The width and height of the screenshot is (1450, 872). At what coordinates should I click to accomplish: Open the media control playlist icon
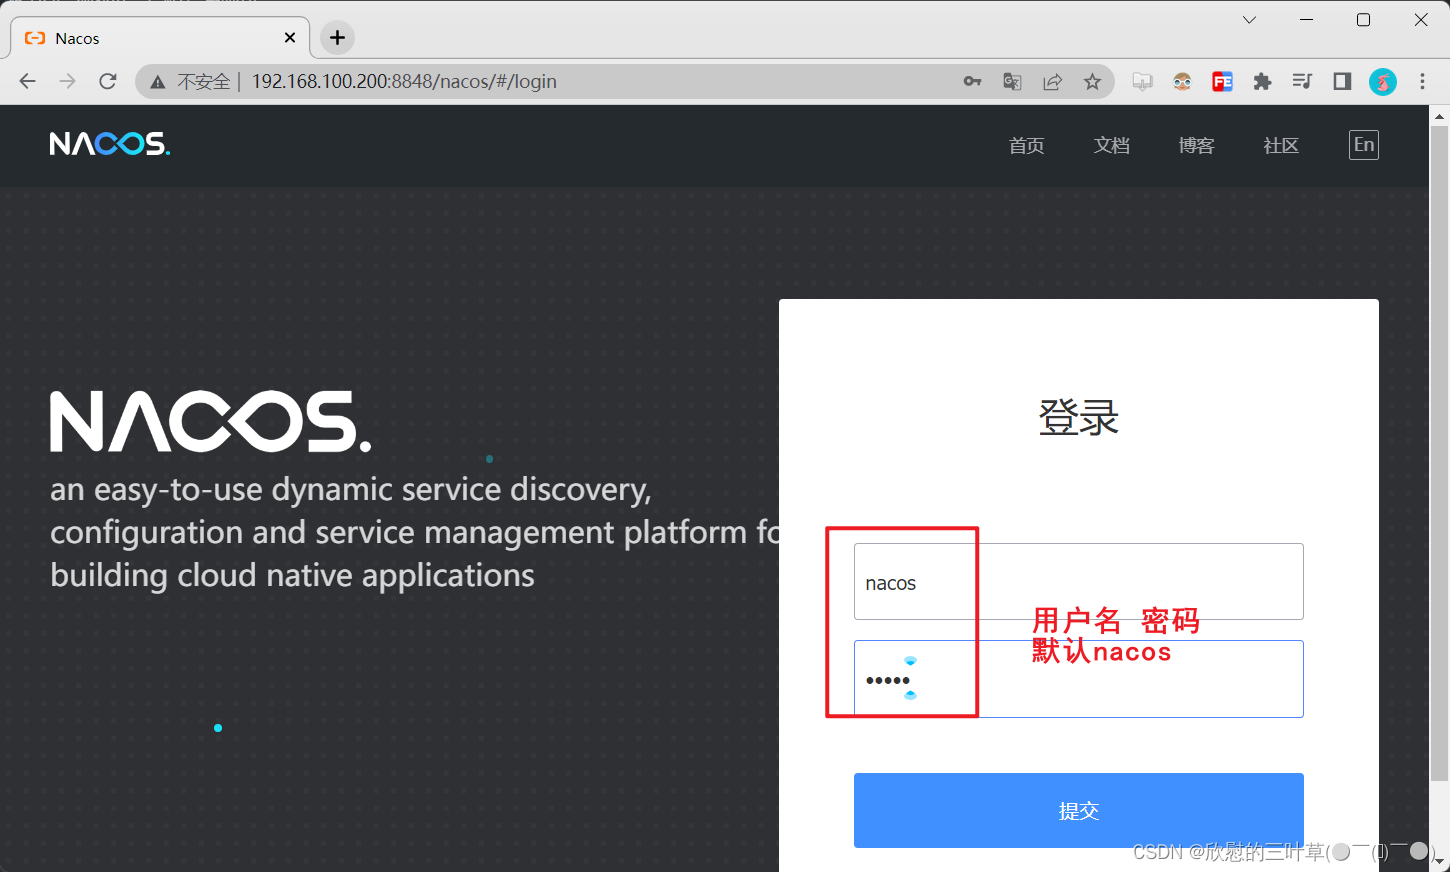[1302, 81]
